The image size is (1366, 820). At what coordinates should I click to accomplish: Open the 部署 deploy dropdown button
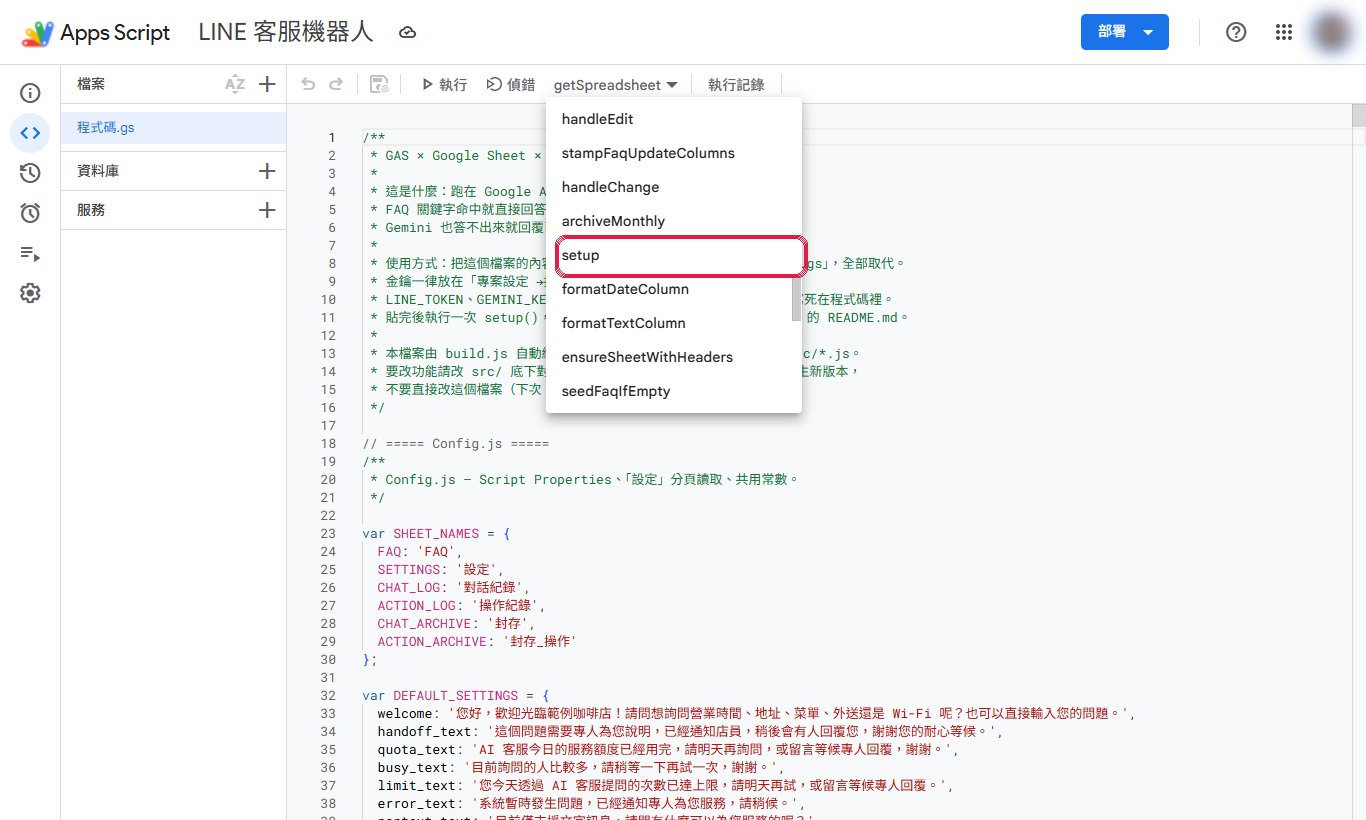click(x=1125, y=32)
